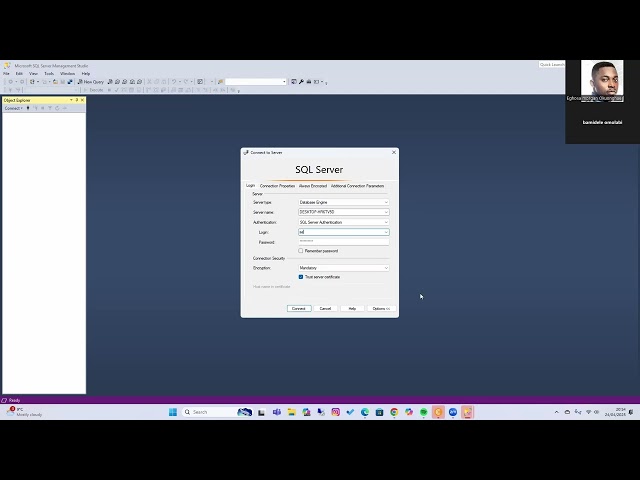Open the Windows Start menu
640x480 pixels.
173,412
